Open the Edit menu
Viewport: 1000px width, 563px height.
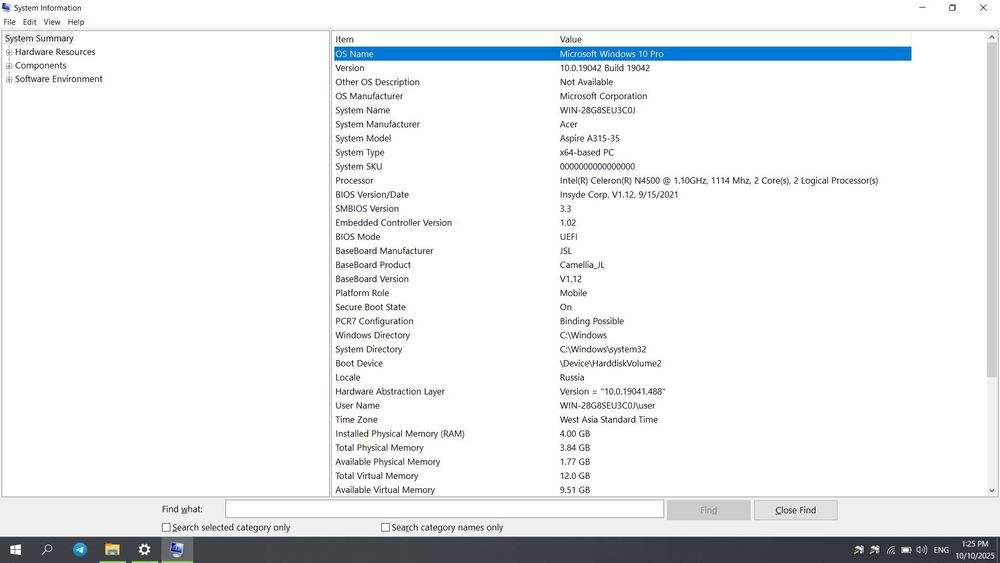pos(29,22)
